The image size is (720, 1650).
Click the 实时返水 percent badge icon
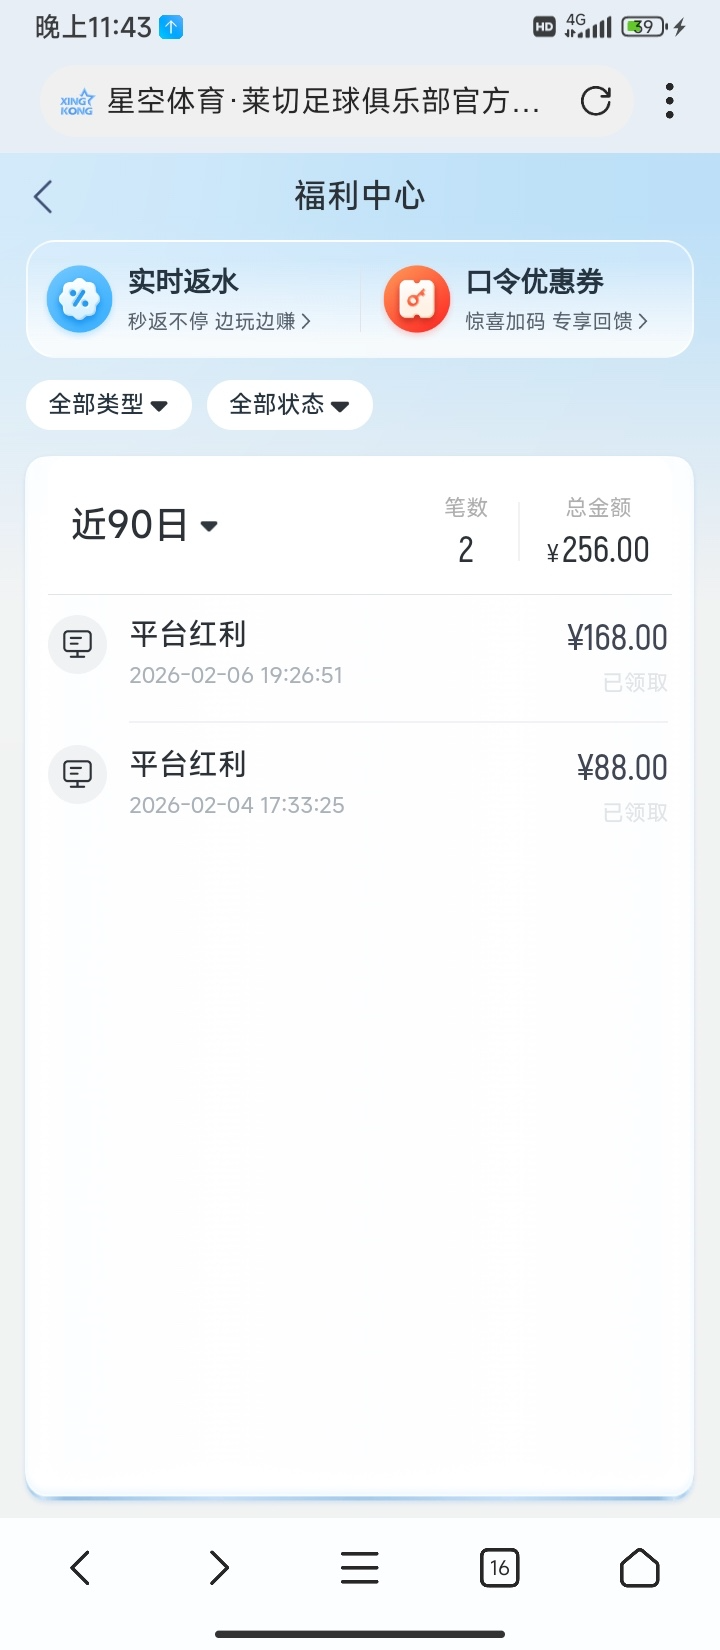coord(79,299)
